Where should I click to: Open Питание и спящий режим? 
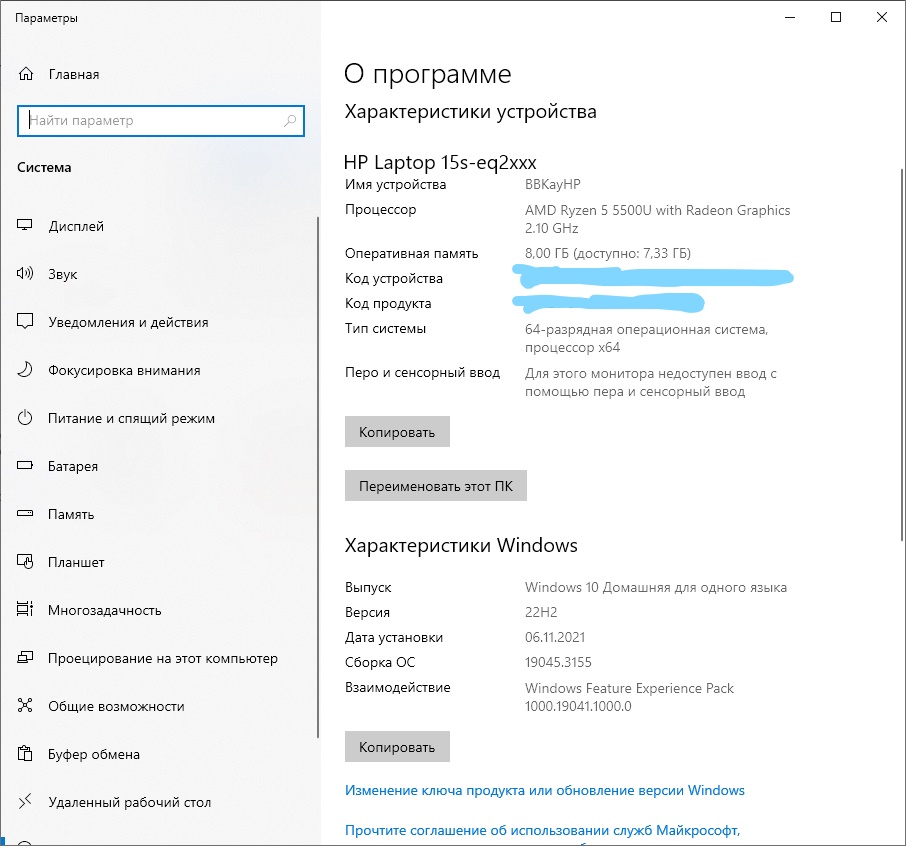pyautogui.click(x=131, y=418)
